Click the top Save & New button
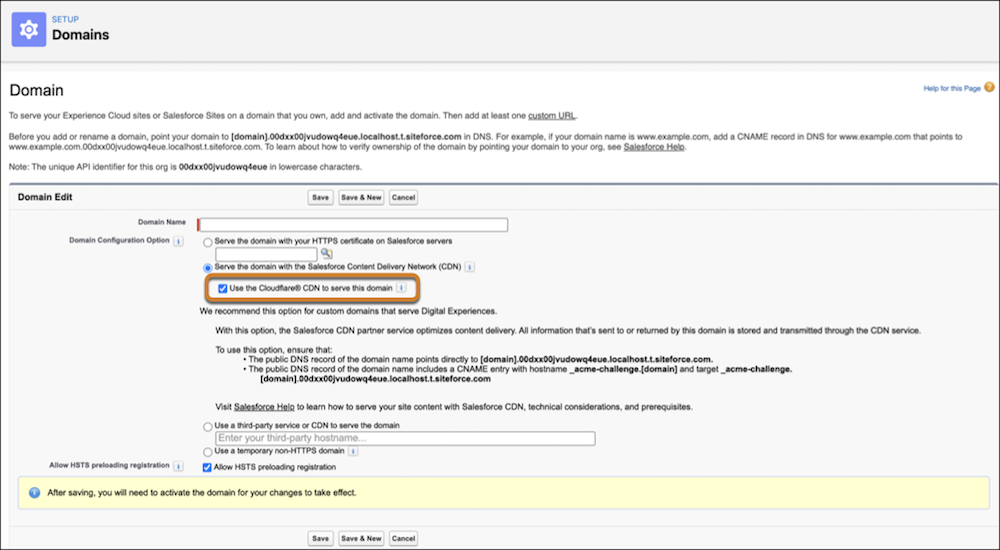The image size is (1000, 550). click(361, 198)
